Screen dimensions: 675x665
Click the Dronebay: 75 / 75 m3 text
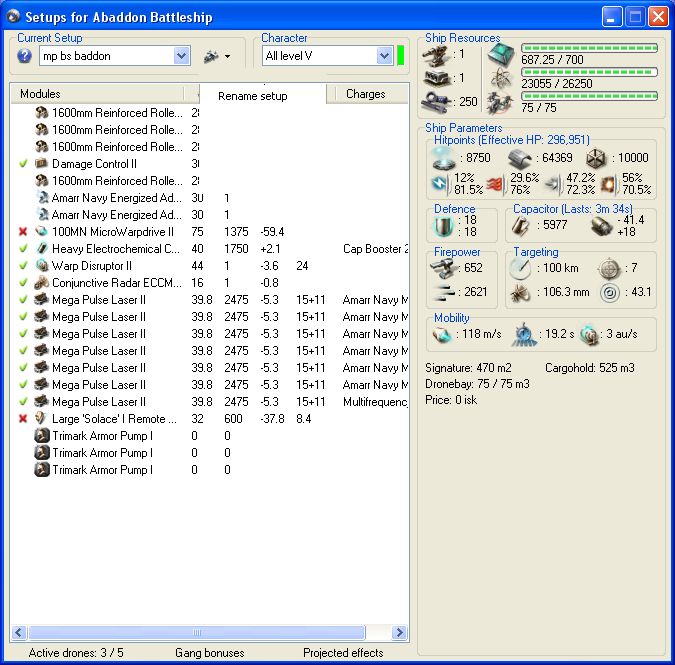point(477,384)
